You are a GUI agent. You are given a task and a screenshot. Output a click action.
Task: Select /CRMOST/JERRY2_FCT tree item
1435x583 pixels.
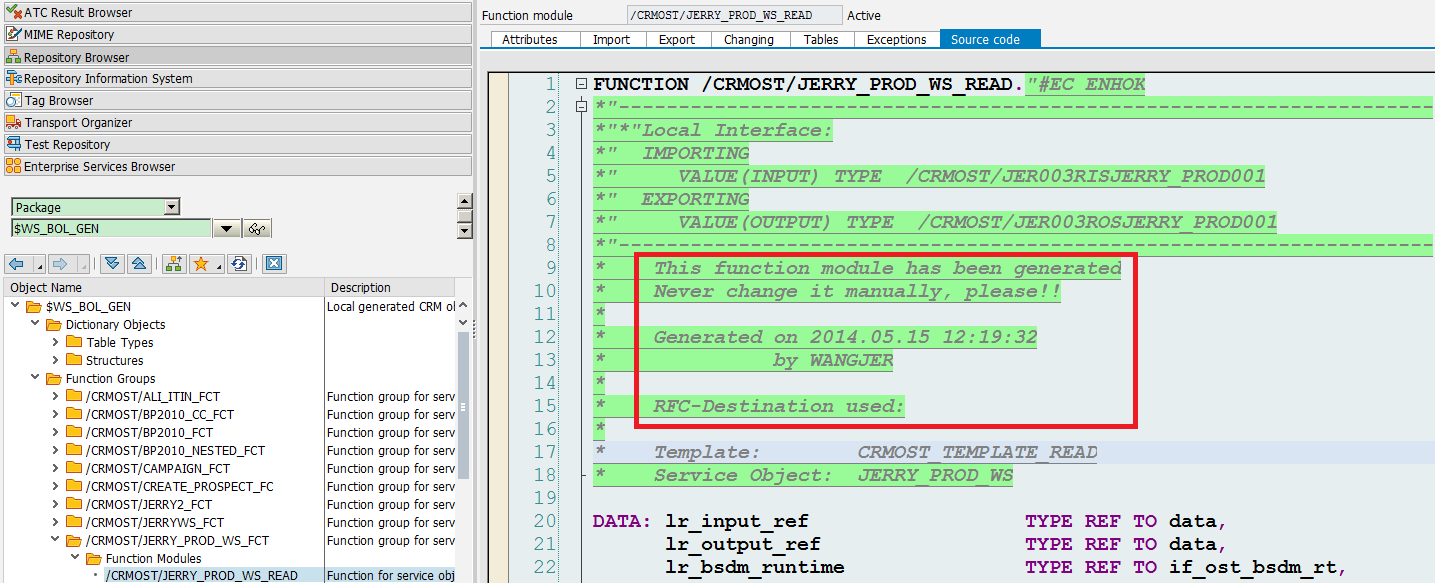pos(148,504)
